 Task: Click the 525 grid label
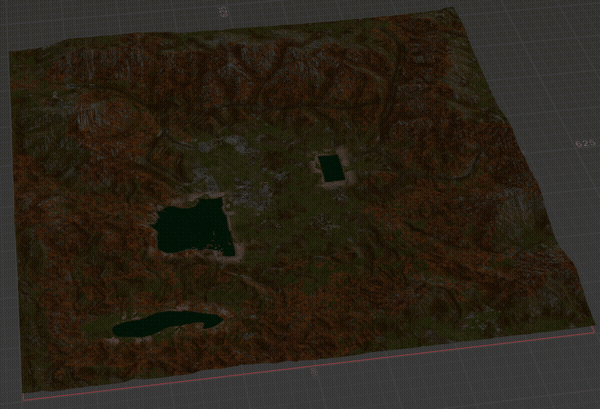[584, 144]
